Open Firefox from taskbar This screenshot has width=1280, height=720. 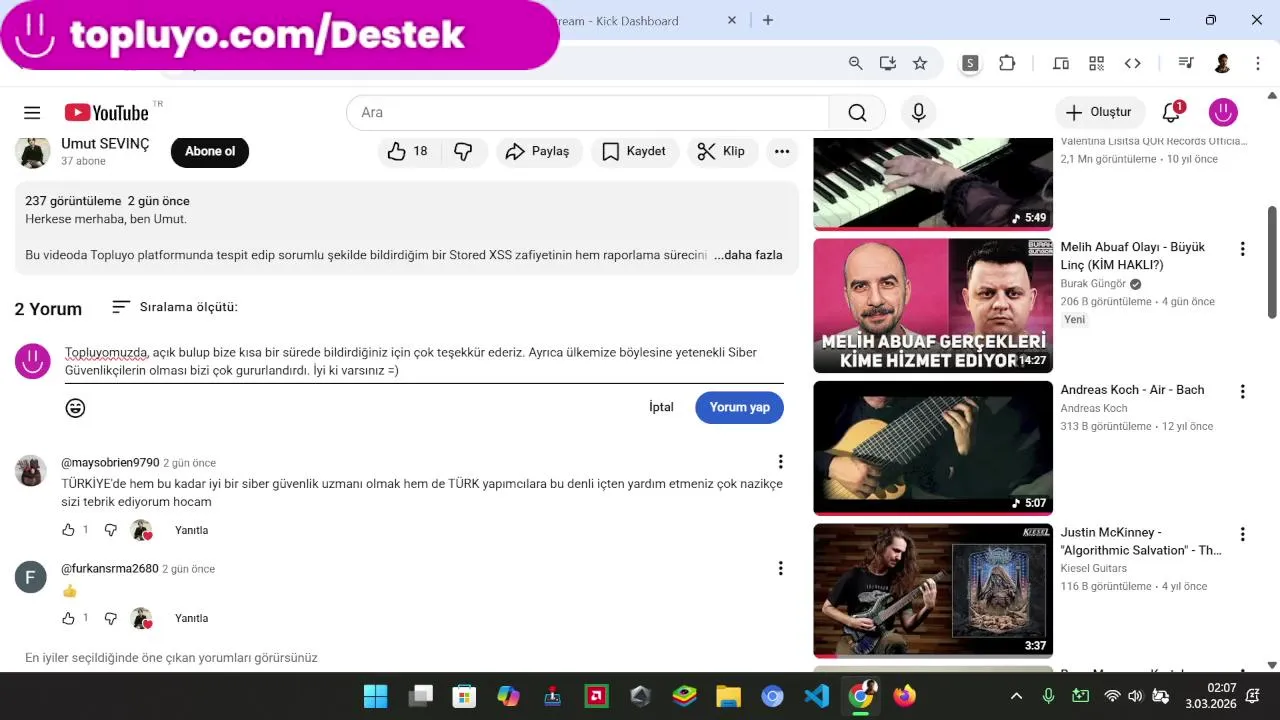coord(904,696)
